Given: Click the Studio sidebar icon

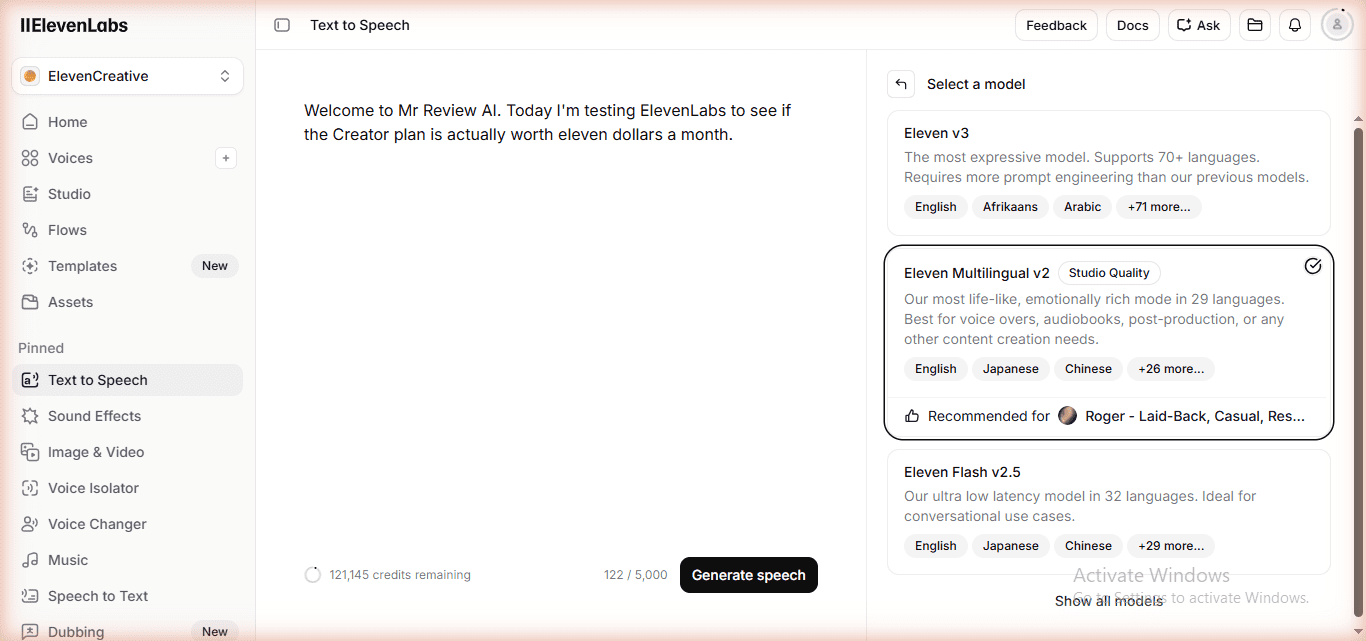Looking at the screenshot, I should [x=30, y=194].
